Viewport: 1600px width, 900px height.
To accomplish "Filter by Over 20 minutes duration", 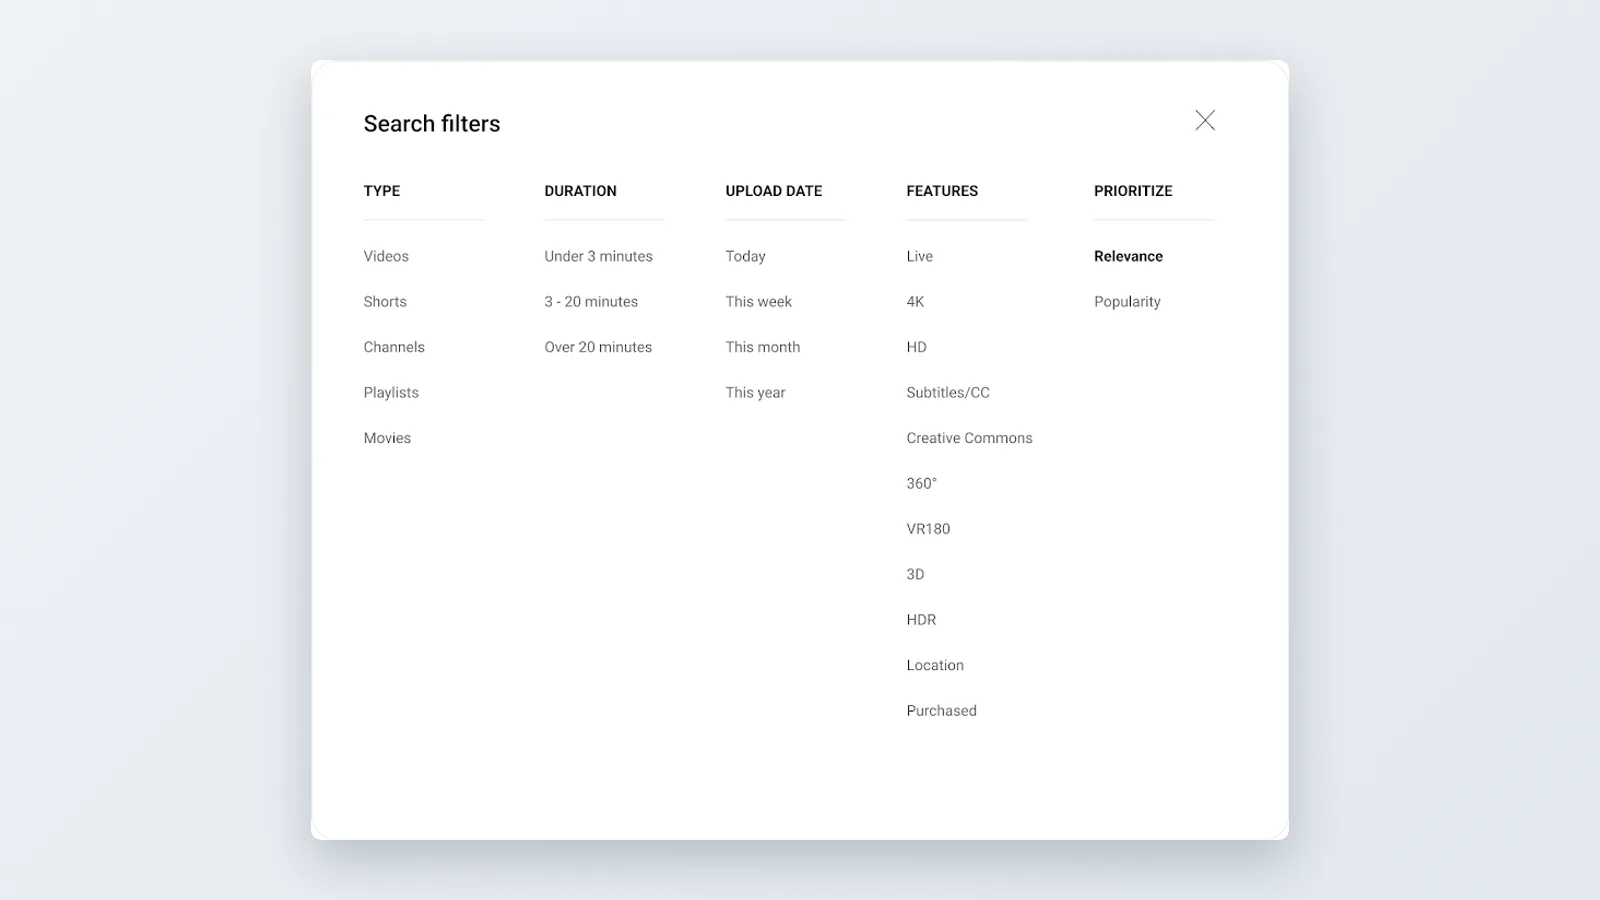I will click(x=598, y=347).
